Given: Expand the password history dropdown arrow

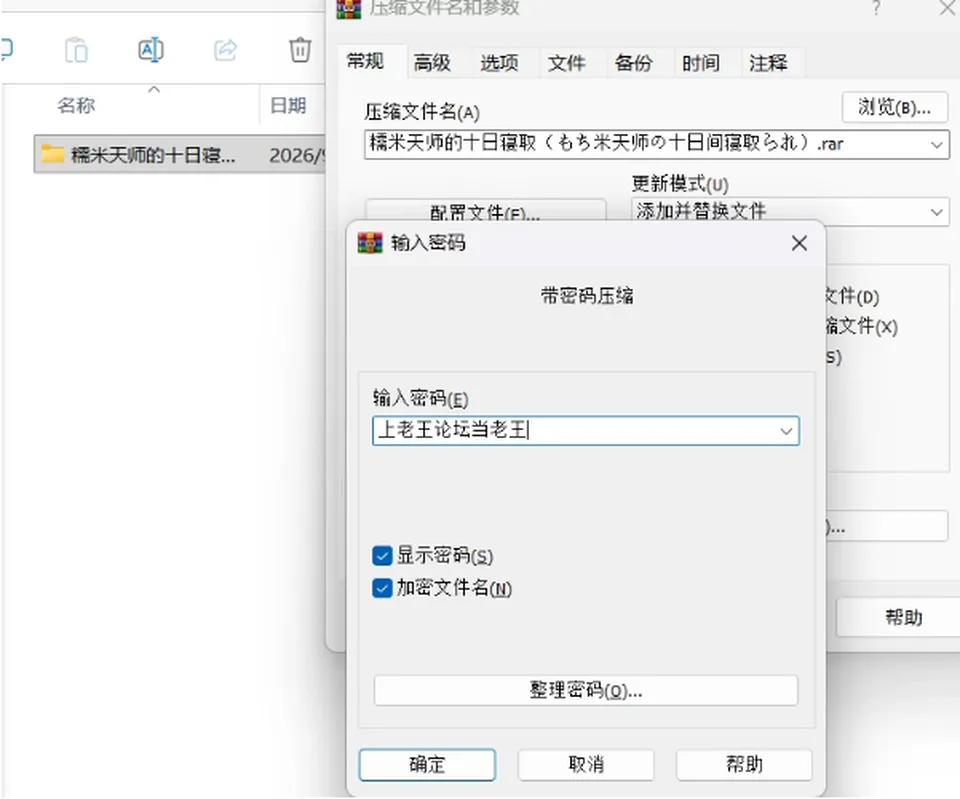Looking at the screenshot, I should pyautogui.click(x=786, y=431).
